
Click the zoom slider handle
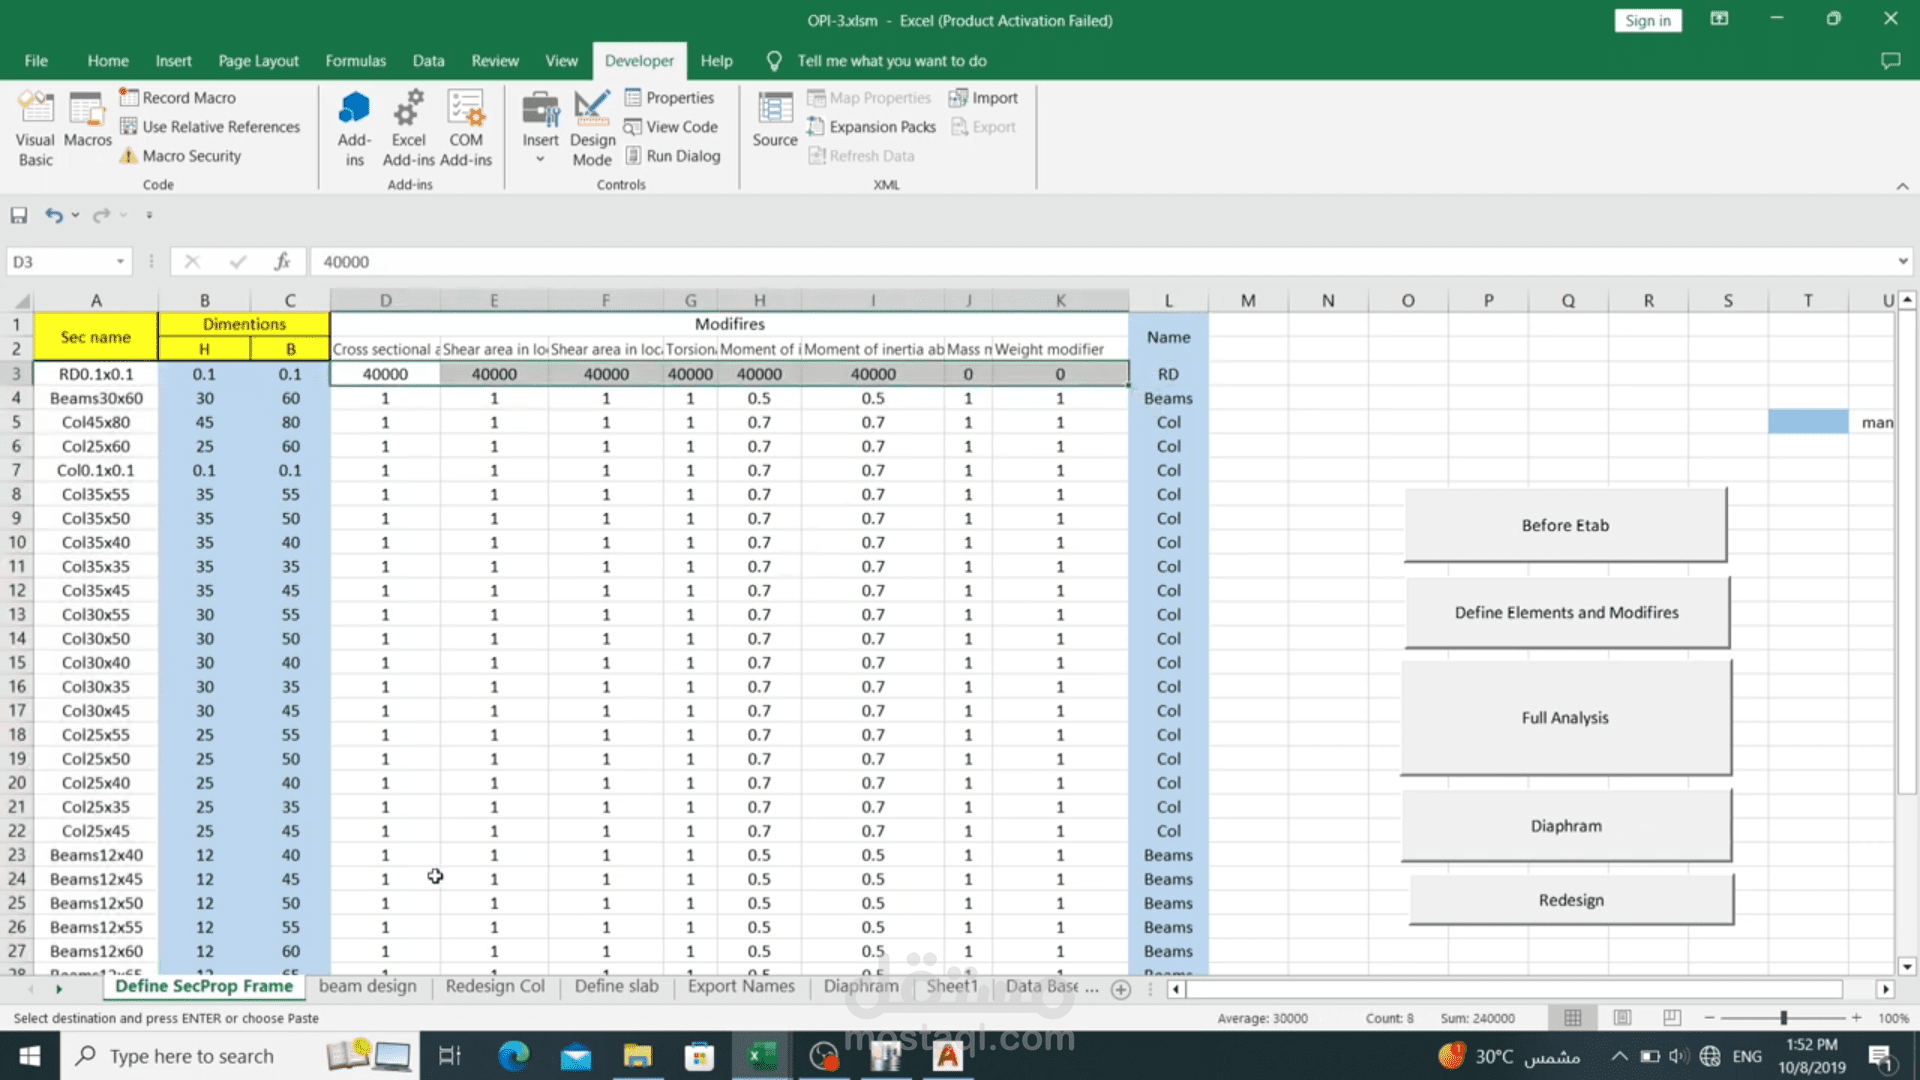point(1783,1018)
